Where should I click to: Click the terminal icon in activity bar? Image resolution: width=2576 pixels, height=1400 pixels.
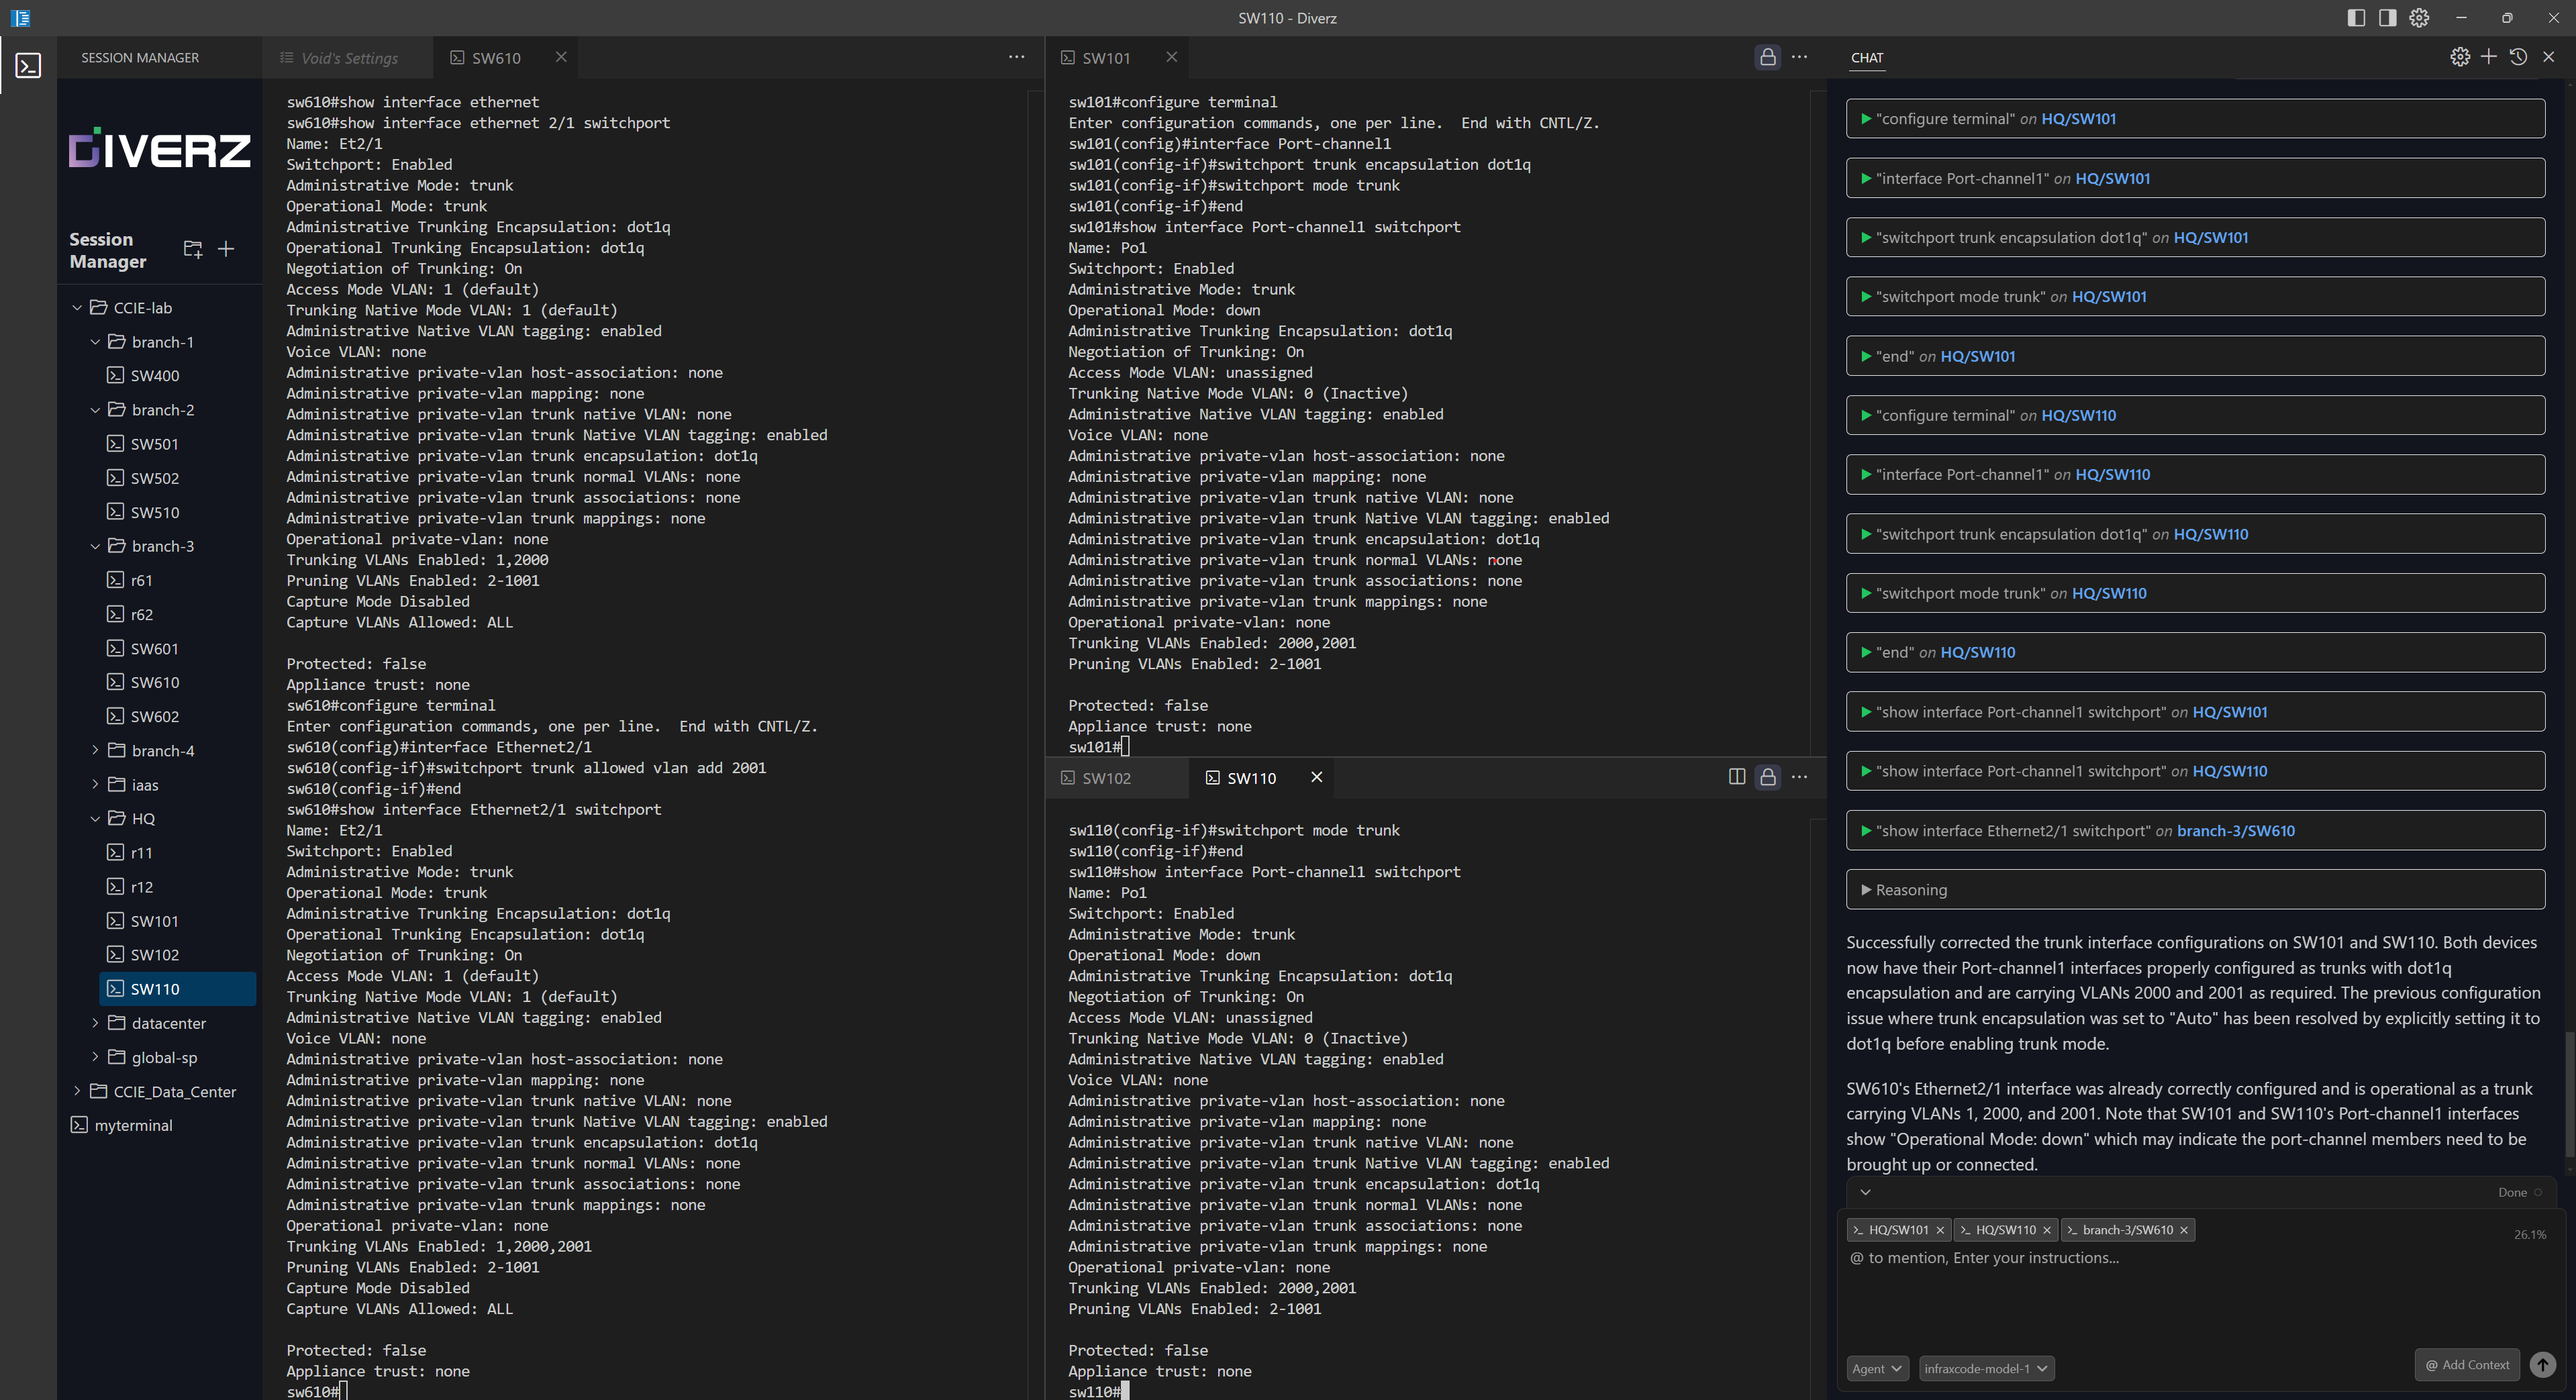click(28, 66)
